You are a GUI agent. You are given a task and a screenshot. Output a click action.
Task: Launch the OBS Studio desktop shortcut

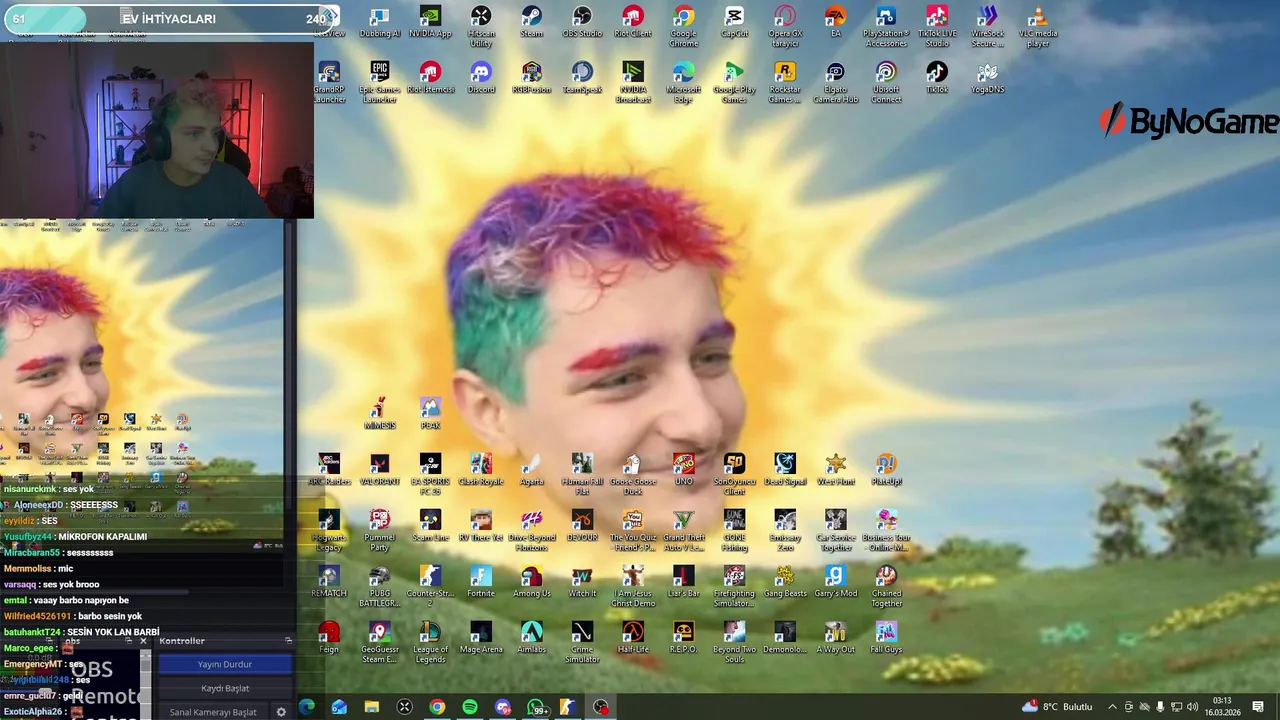pyautogui.click(x=582, y=22)
